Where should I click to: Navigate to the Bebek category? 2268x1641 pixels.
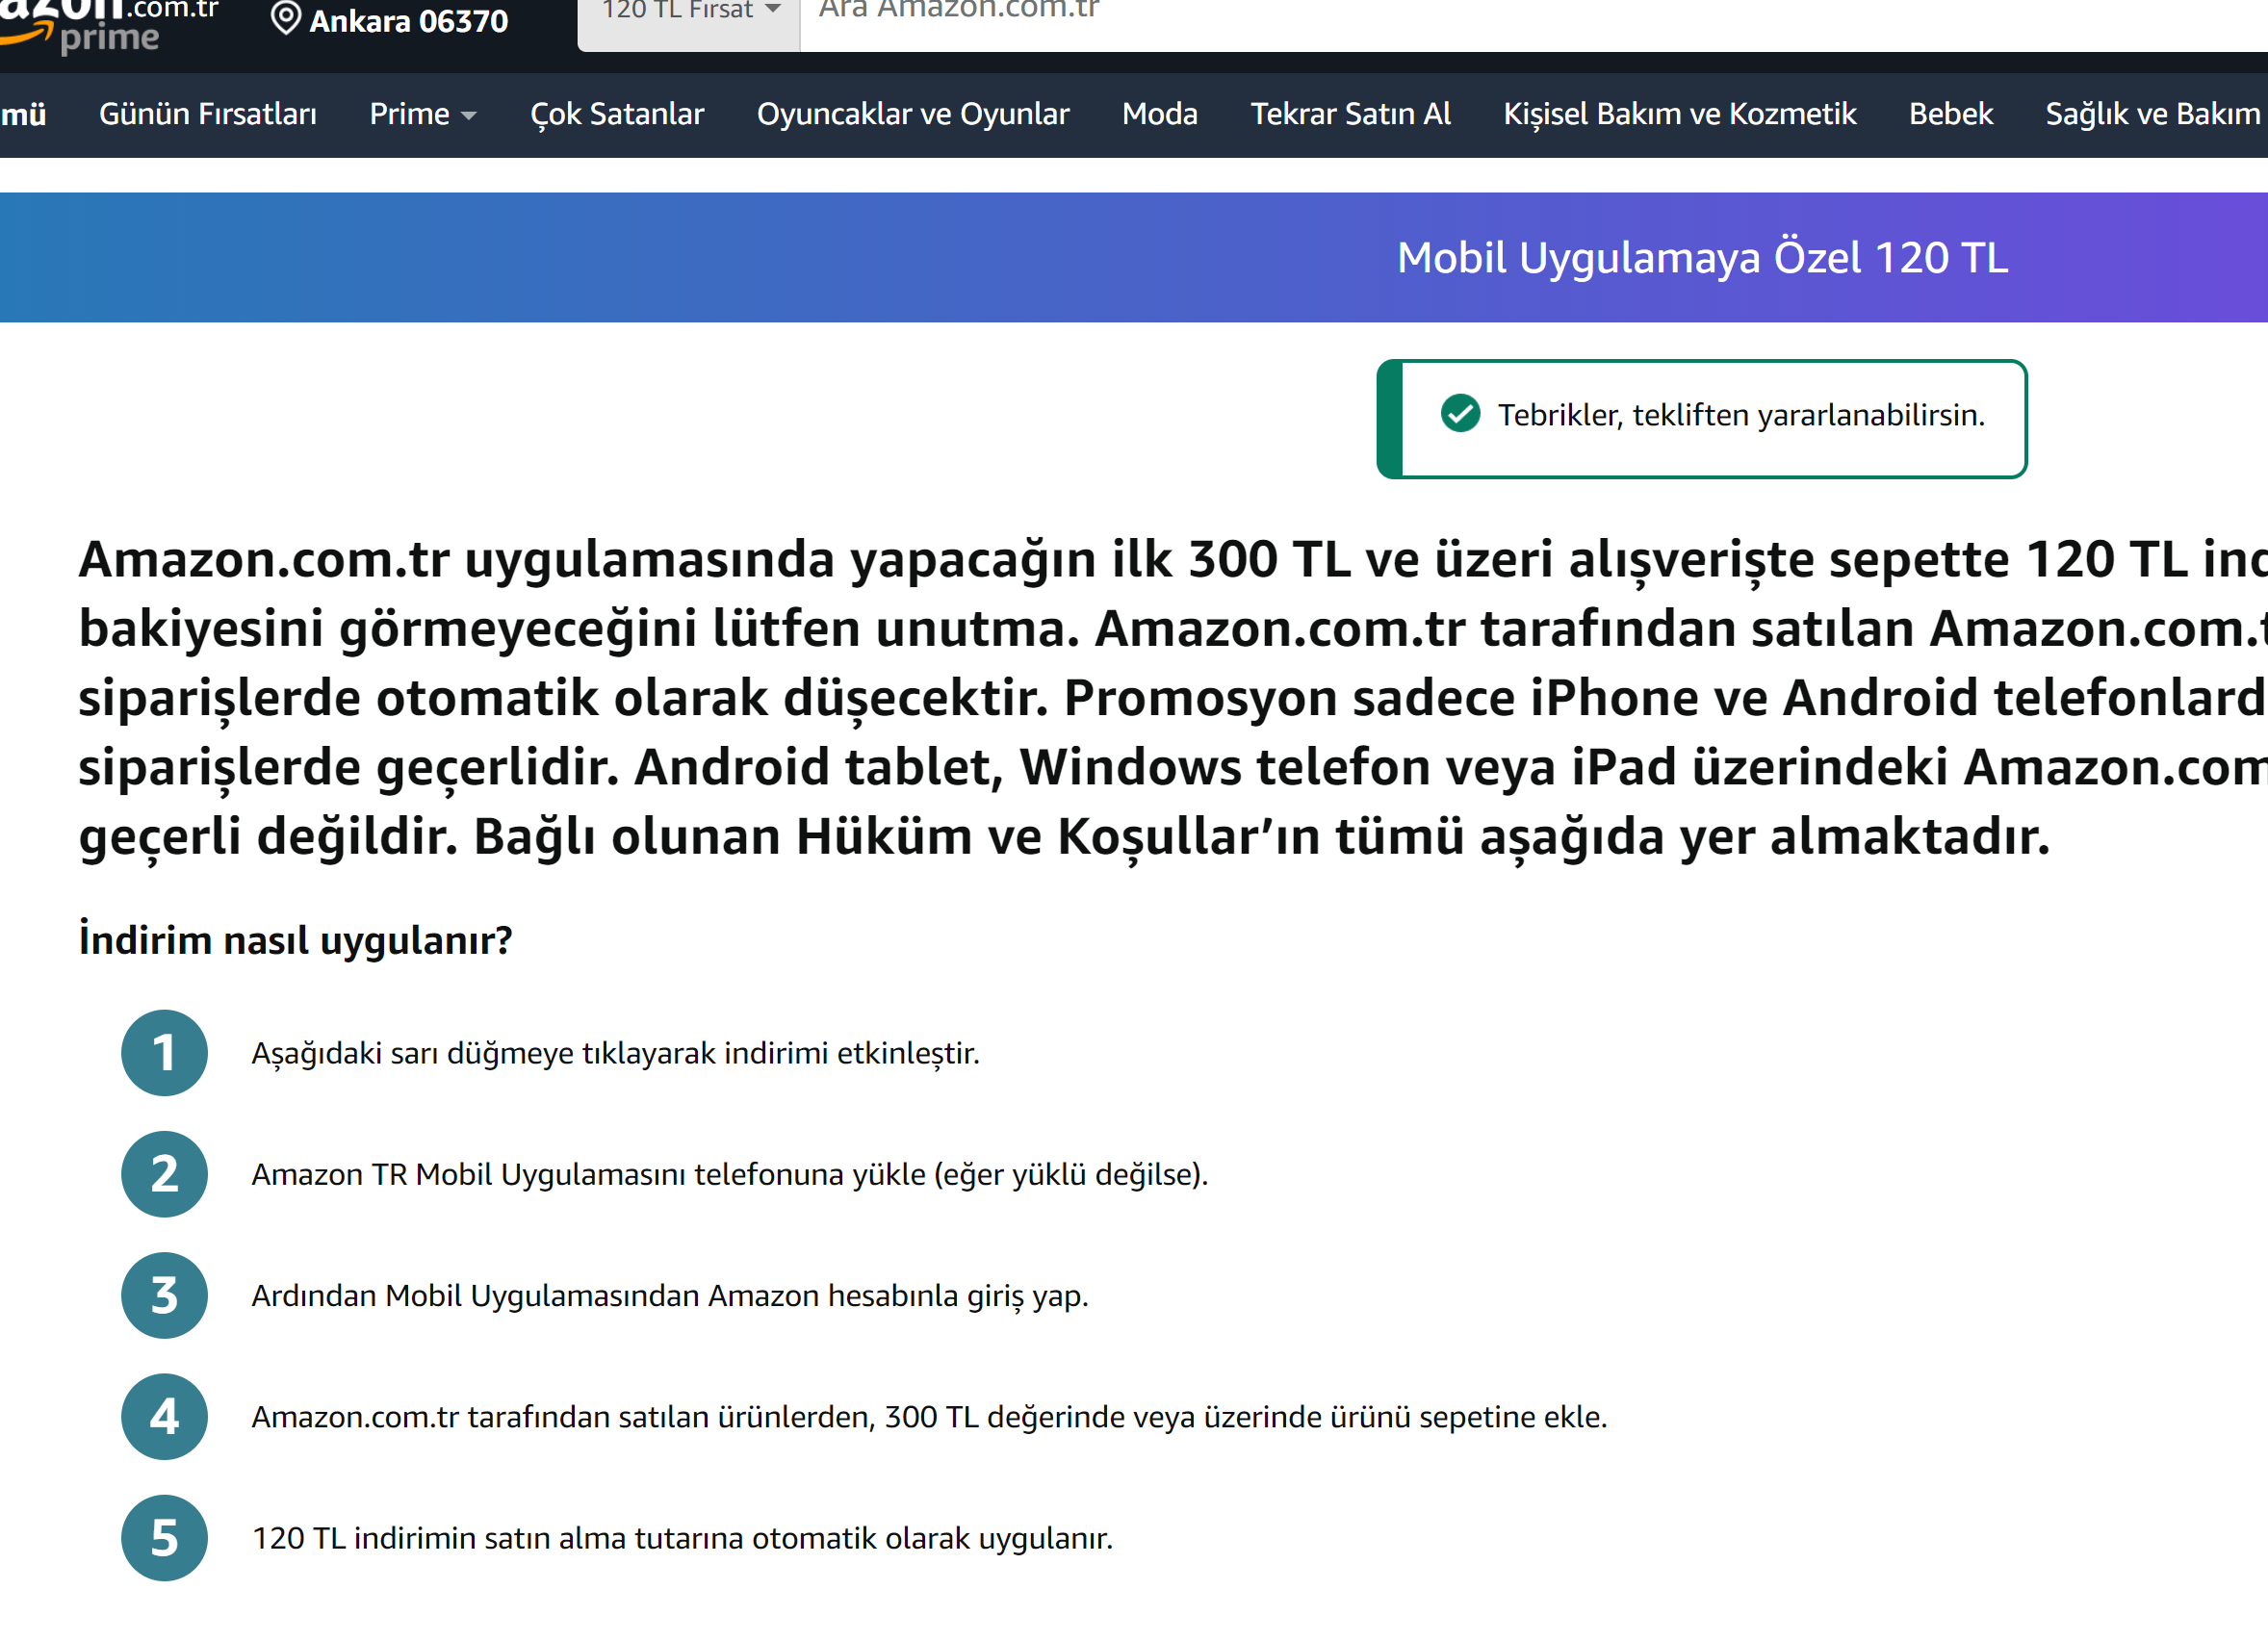pyautogui.click(x=1950, y=114)
